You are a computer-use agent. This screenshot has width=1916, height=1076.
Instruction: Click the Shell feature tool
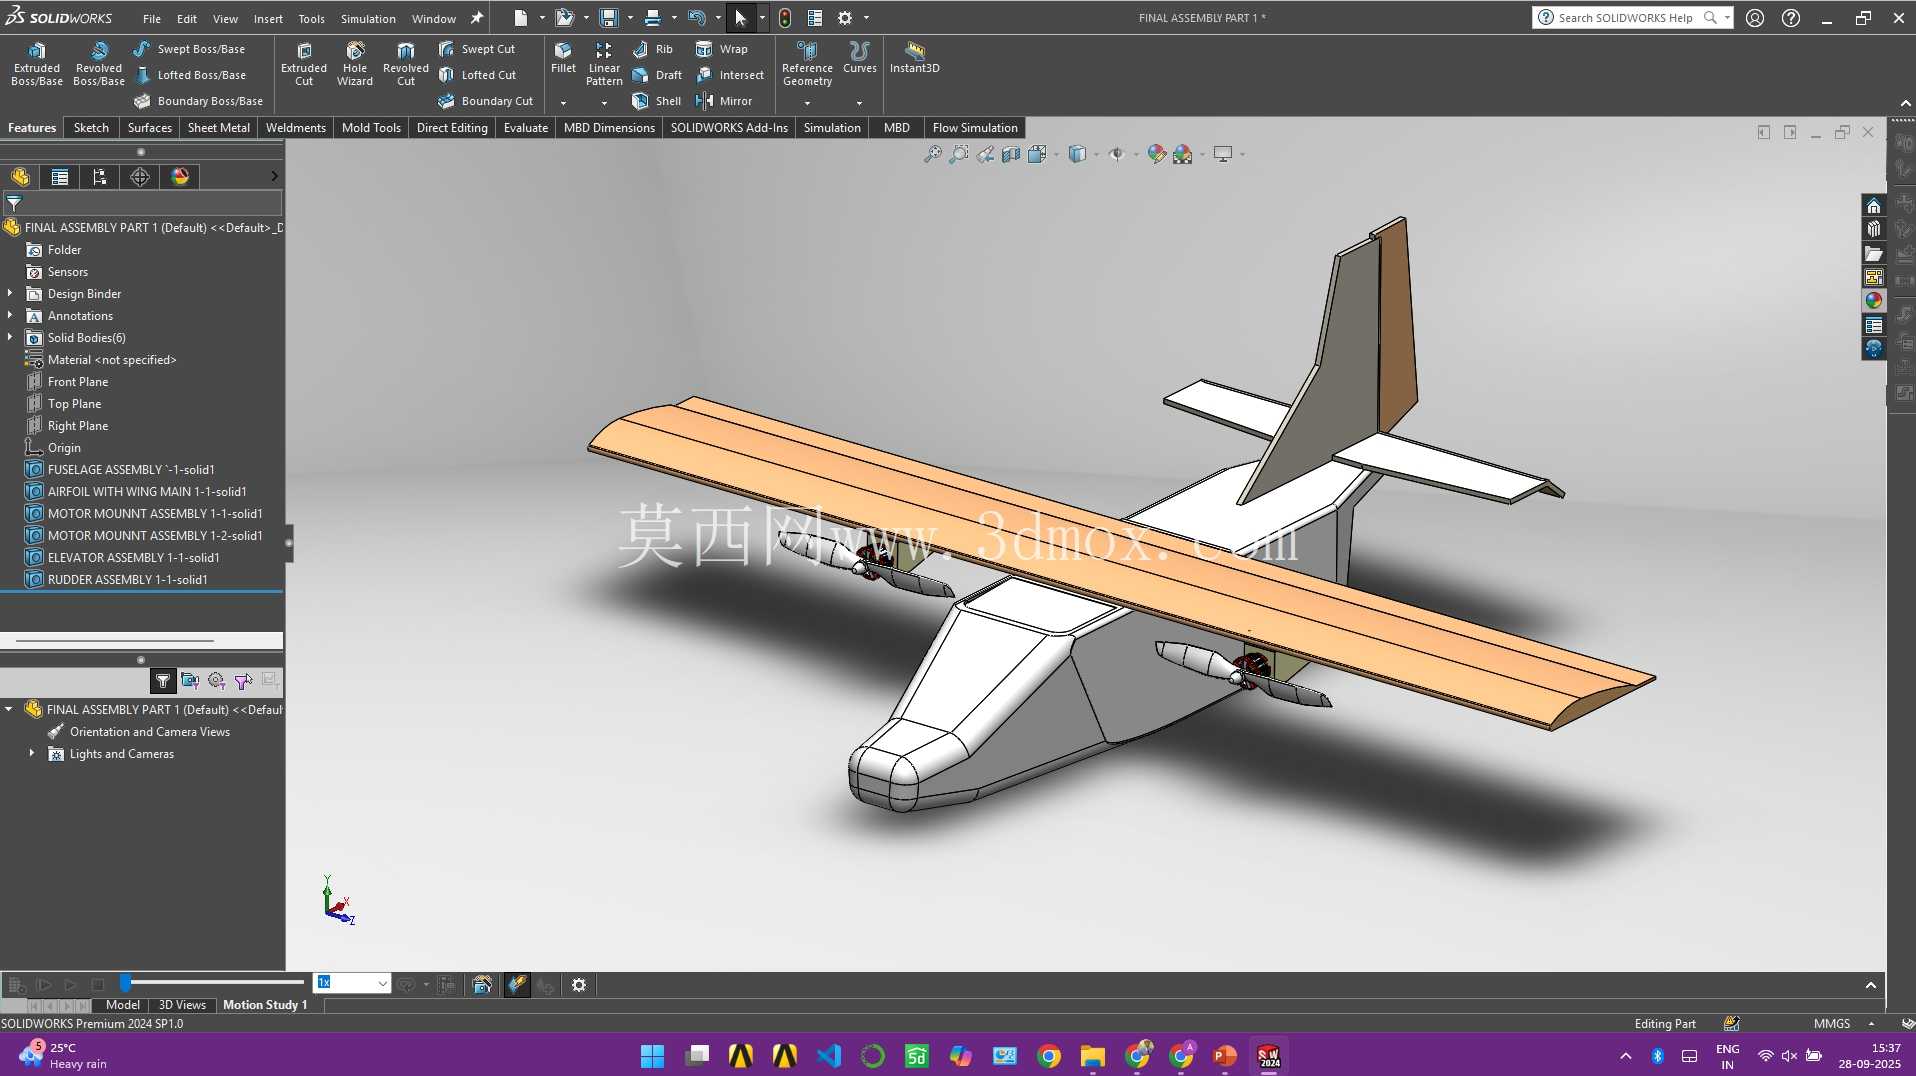pos(657,101)
